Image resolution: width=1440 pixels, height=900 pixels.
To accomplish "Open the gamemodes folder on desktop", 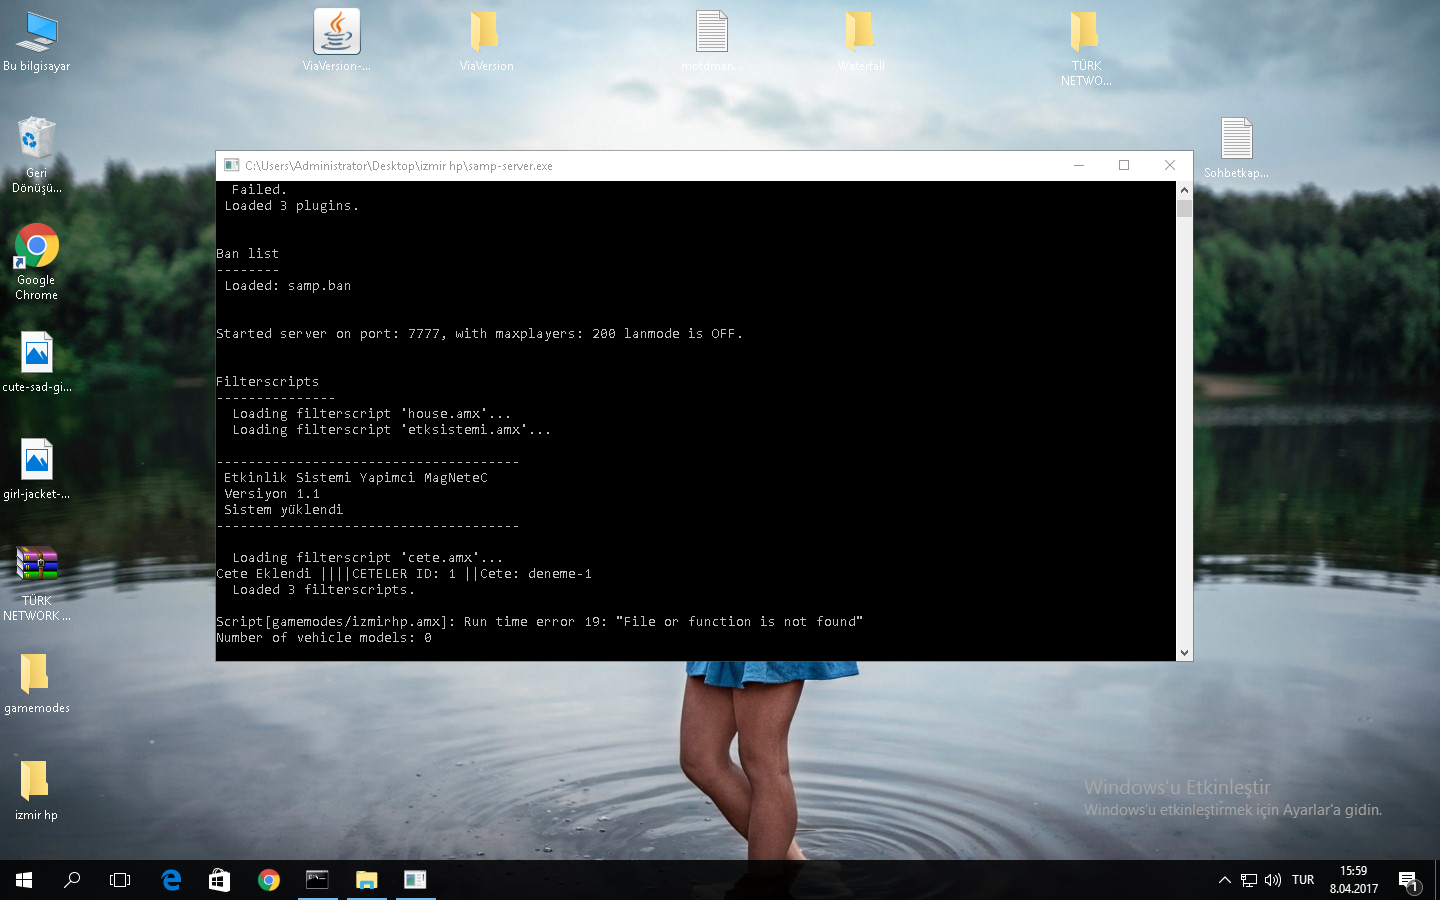I will pos(37,683).
